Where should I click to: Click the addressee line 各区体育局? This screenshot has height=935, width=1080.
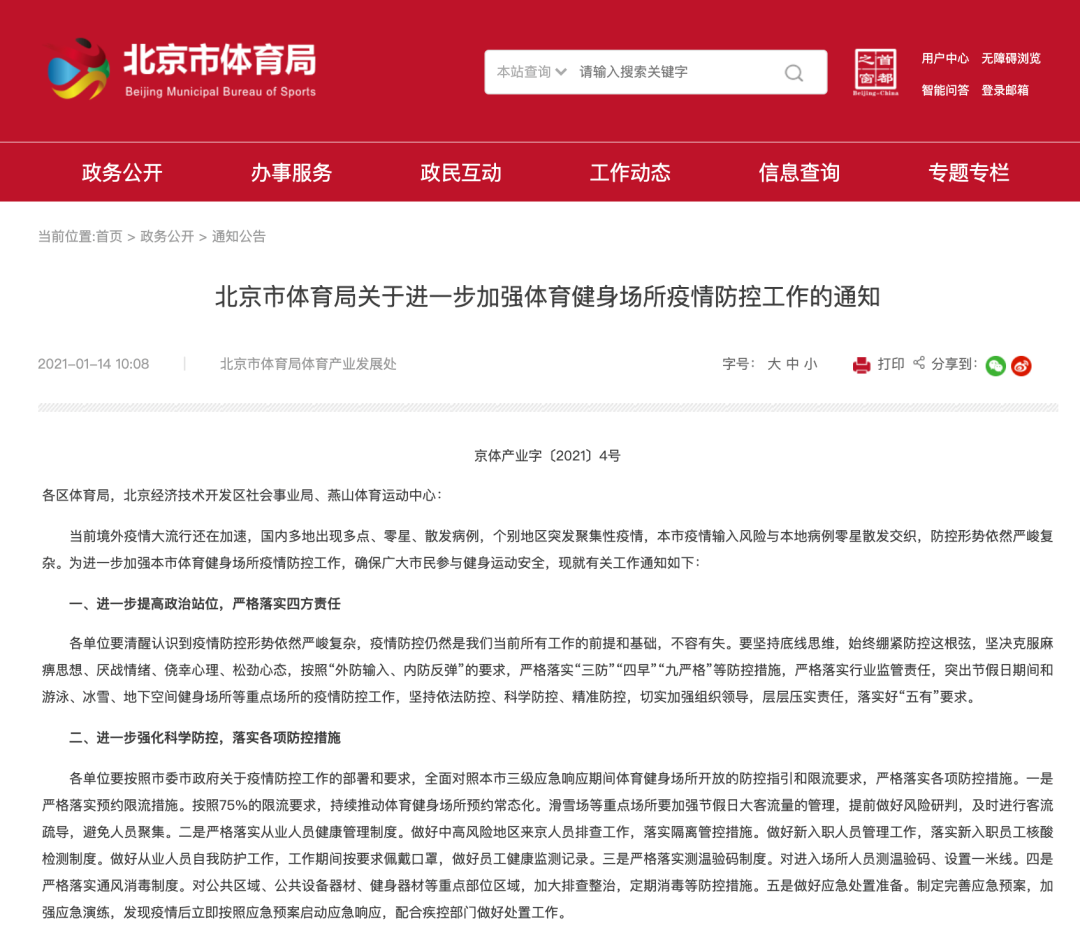[242, 495]
